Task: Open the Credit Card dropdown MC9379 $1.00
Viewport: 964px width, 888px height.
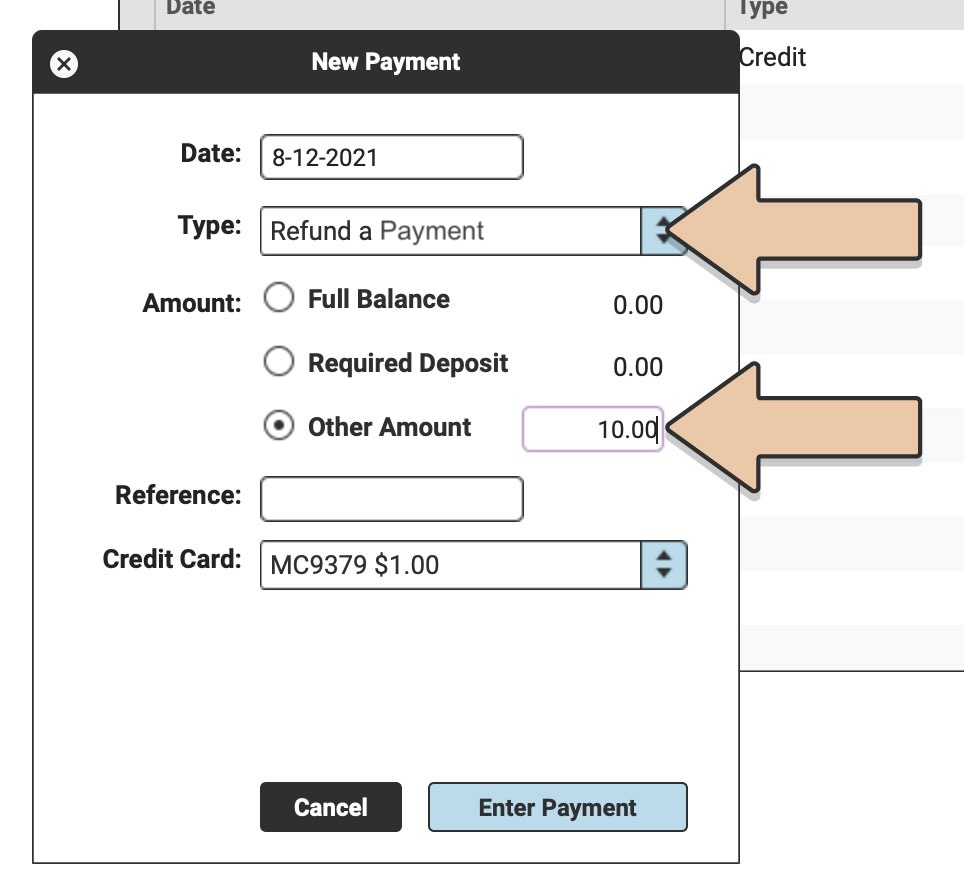Action: pyautogui.click(x=450, y=565)
